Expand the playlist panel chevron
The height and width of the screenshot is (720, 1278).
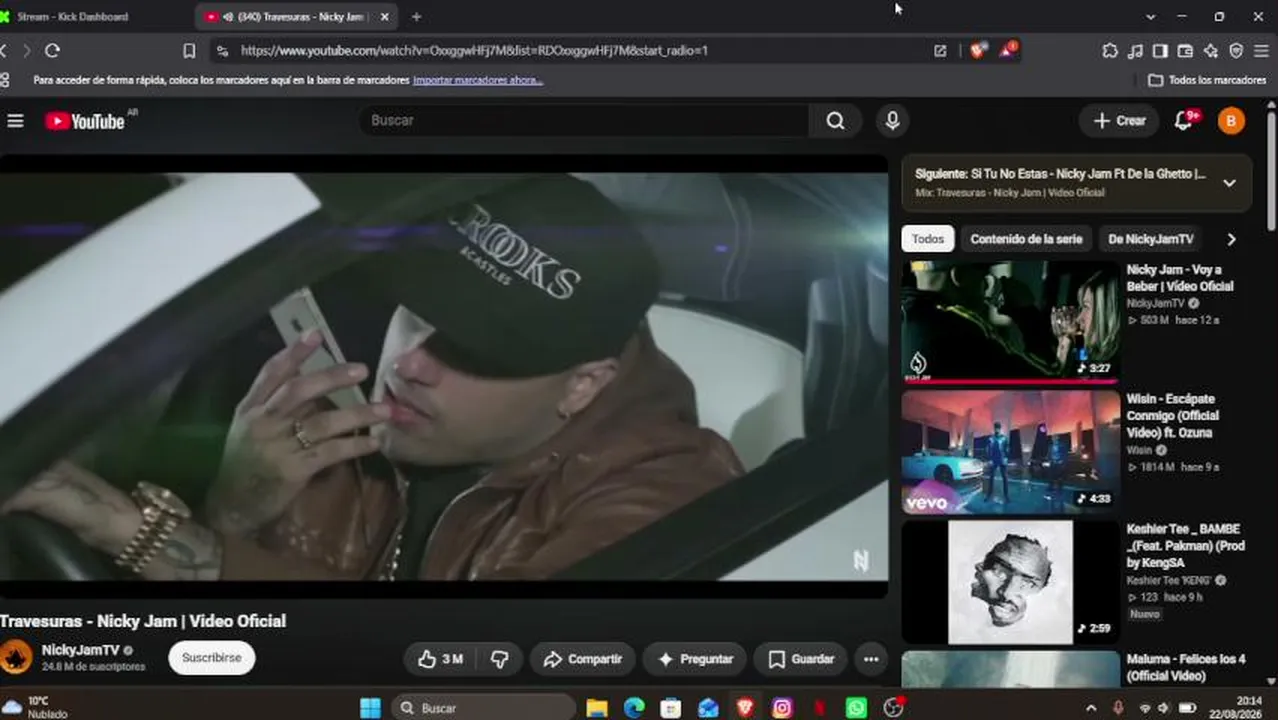pos(1229,183)
